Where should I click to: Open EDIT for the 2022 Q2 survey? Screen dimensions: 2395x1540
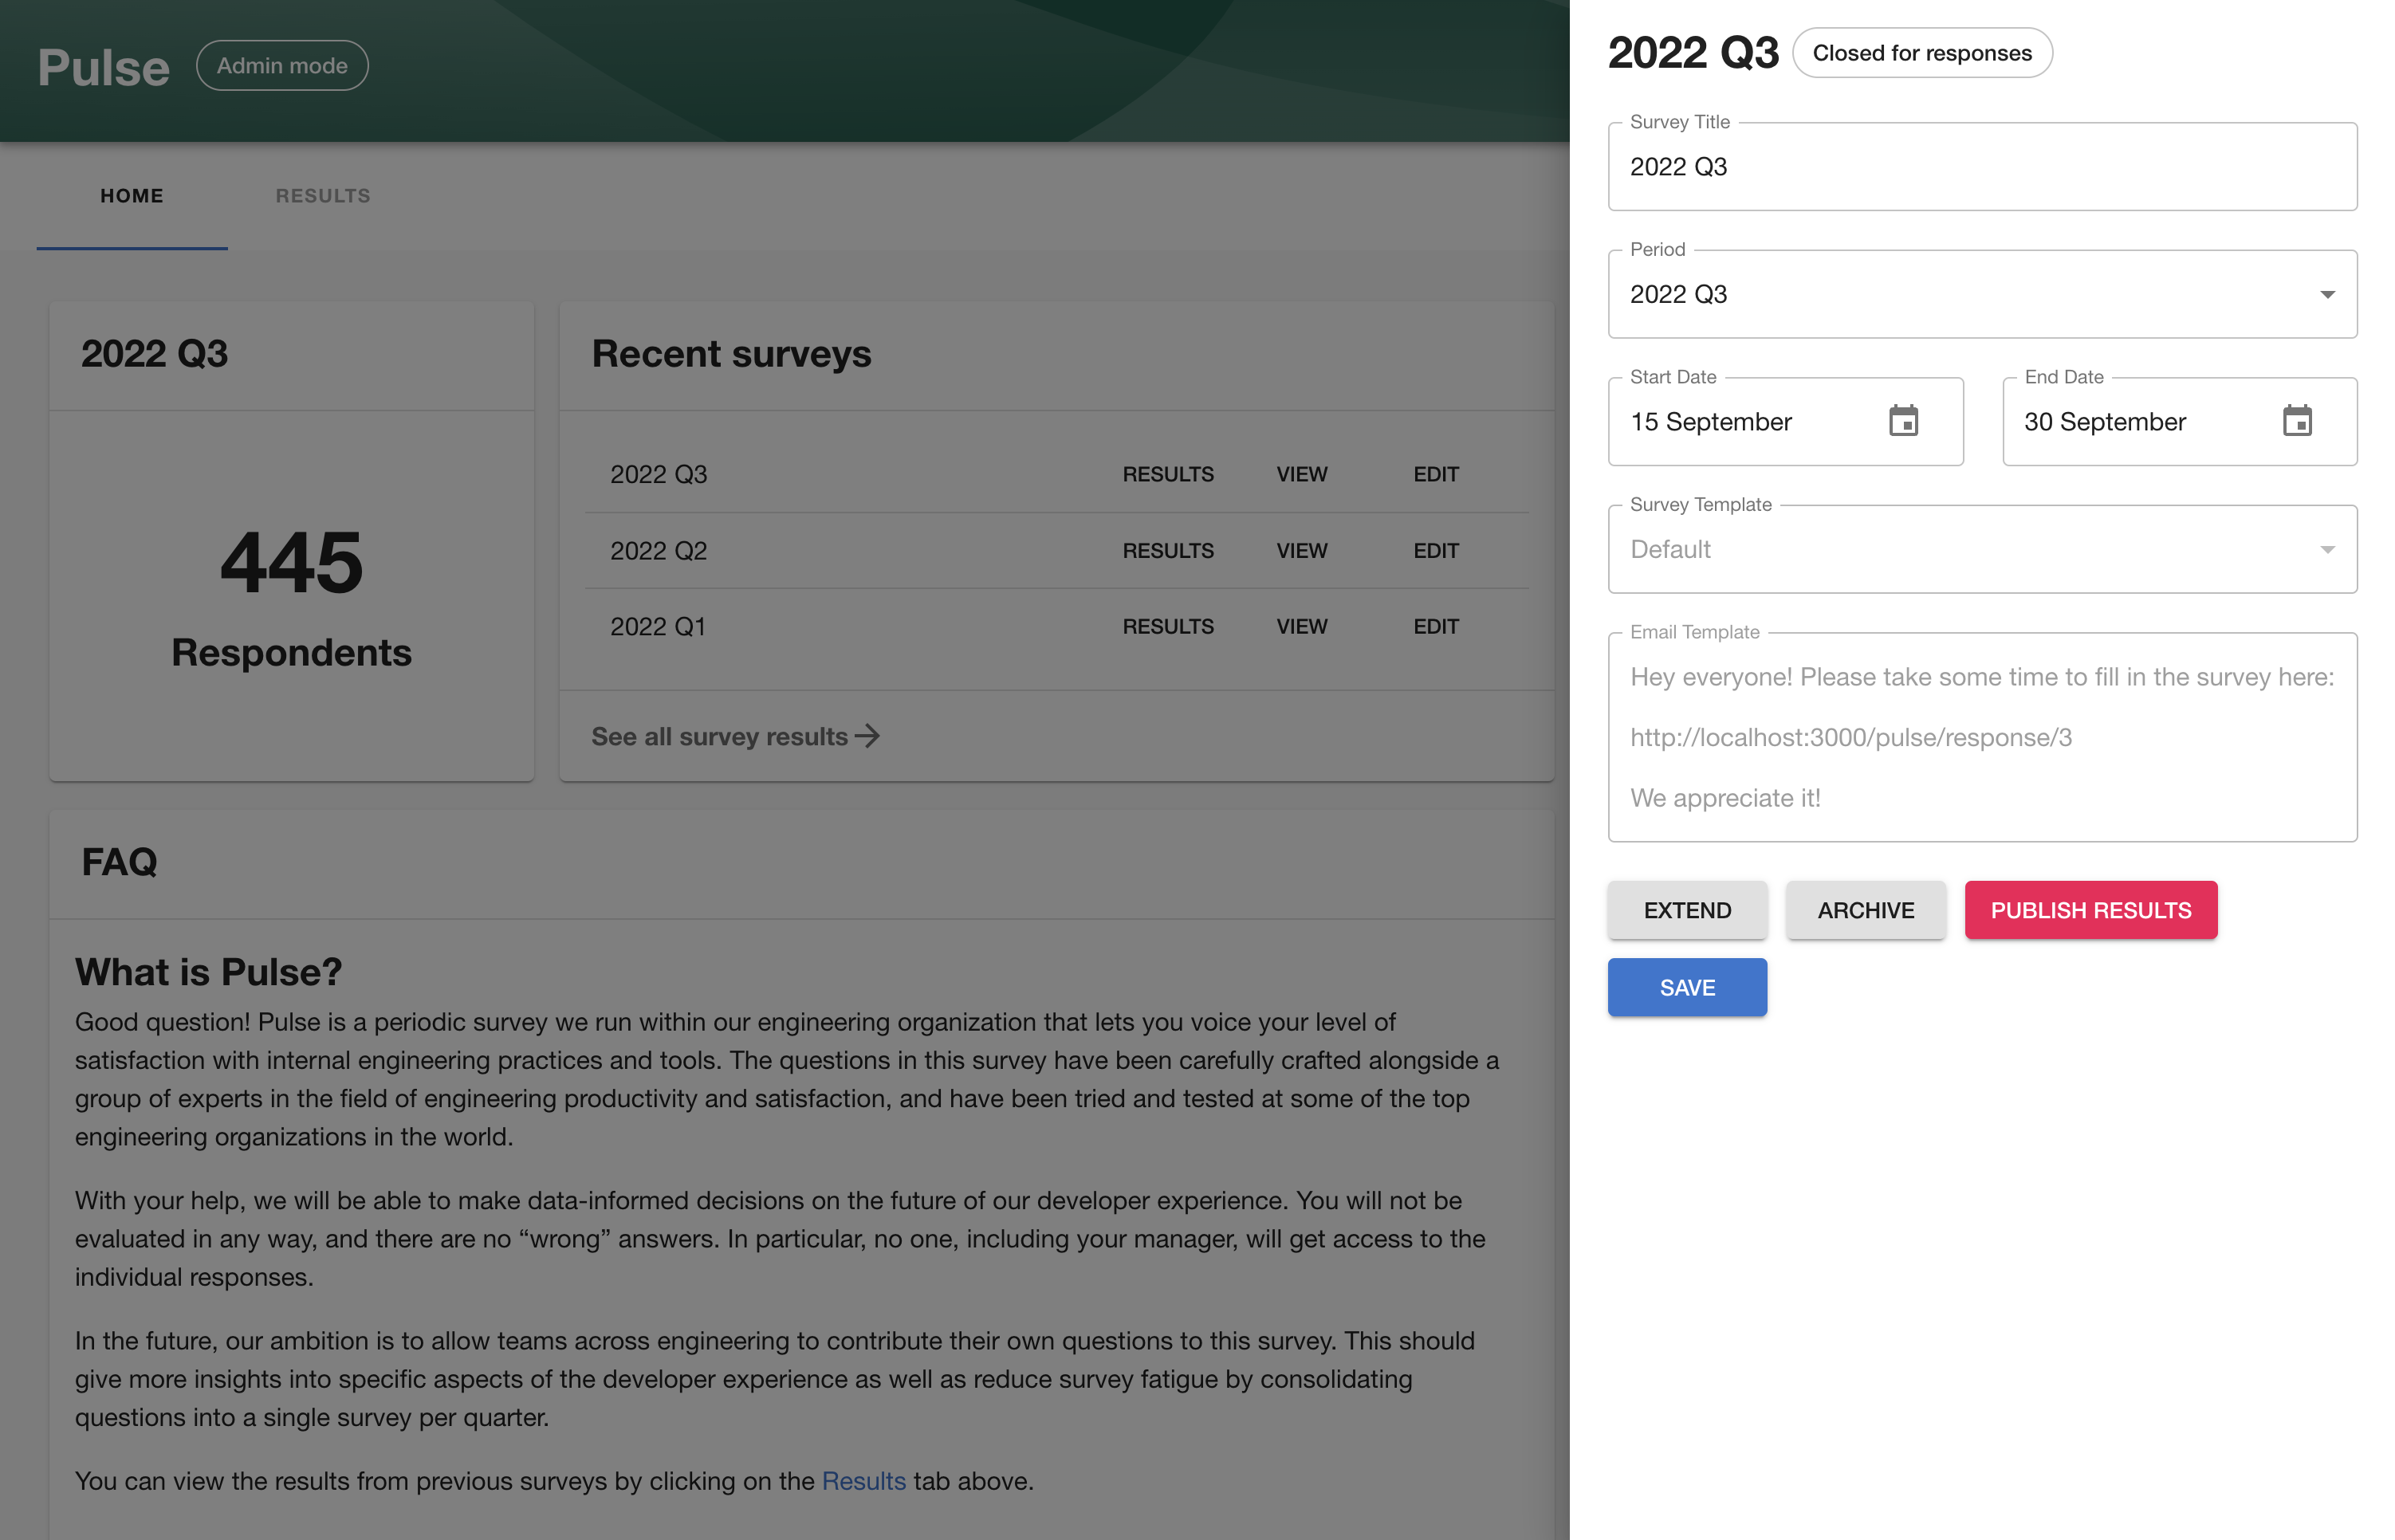(x=1436, y=551)
